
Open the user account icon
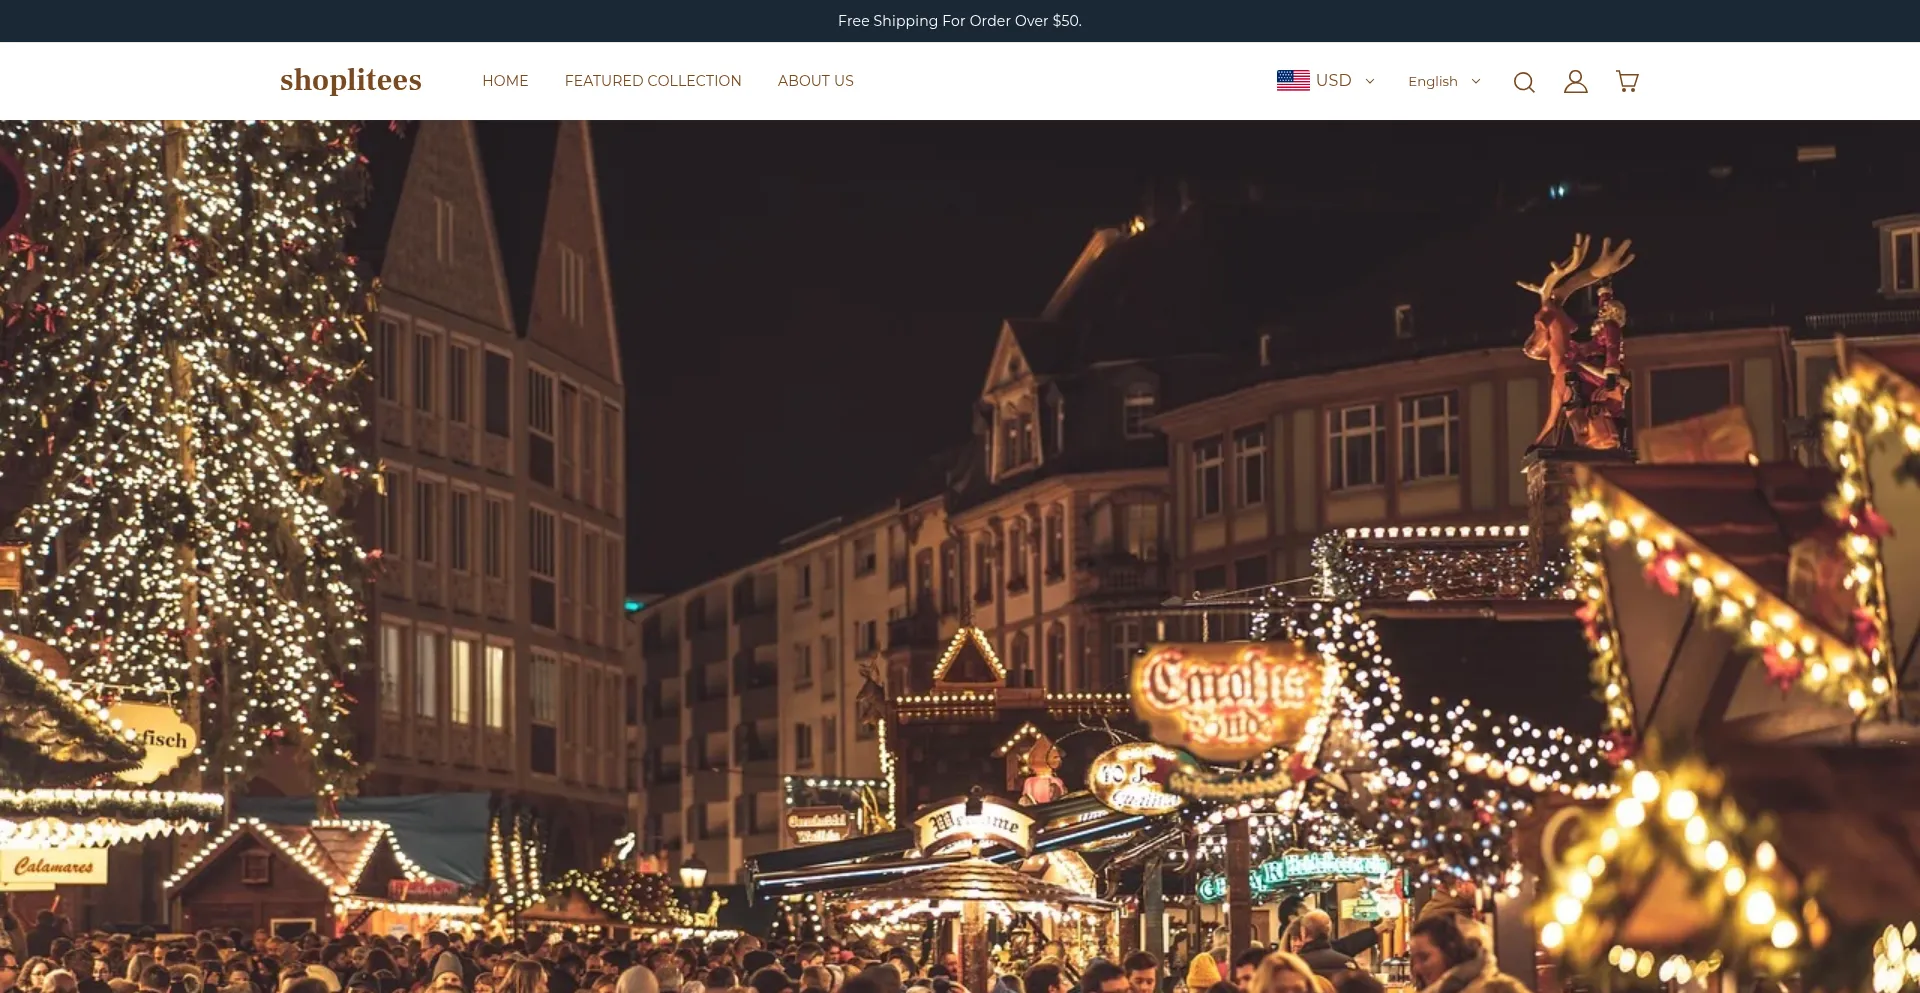[1575, 82]
